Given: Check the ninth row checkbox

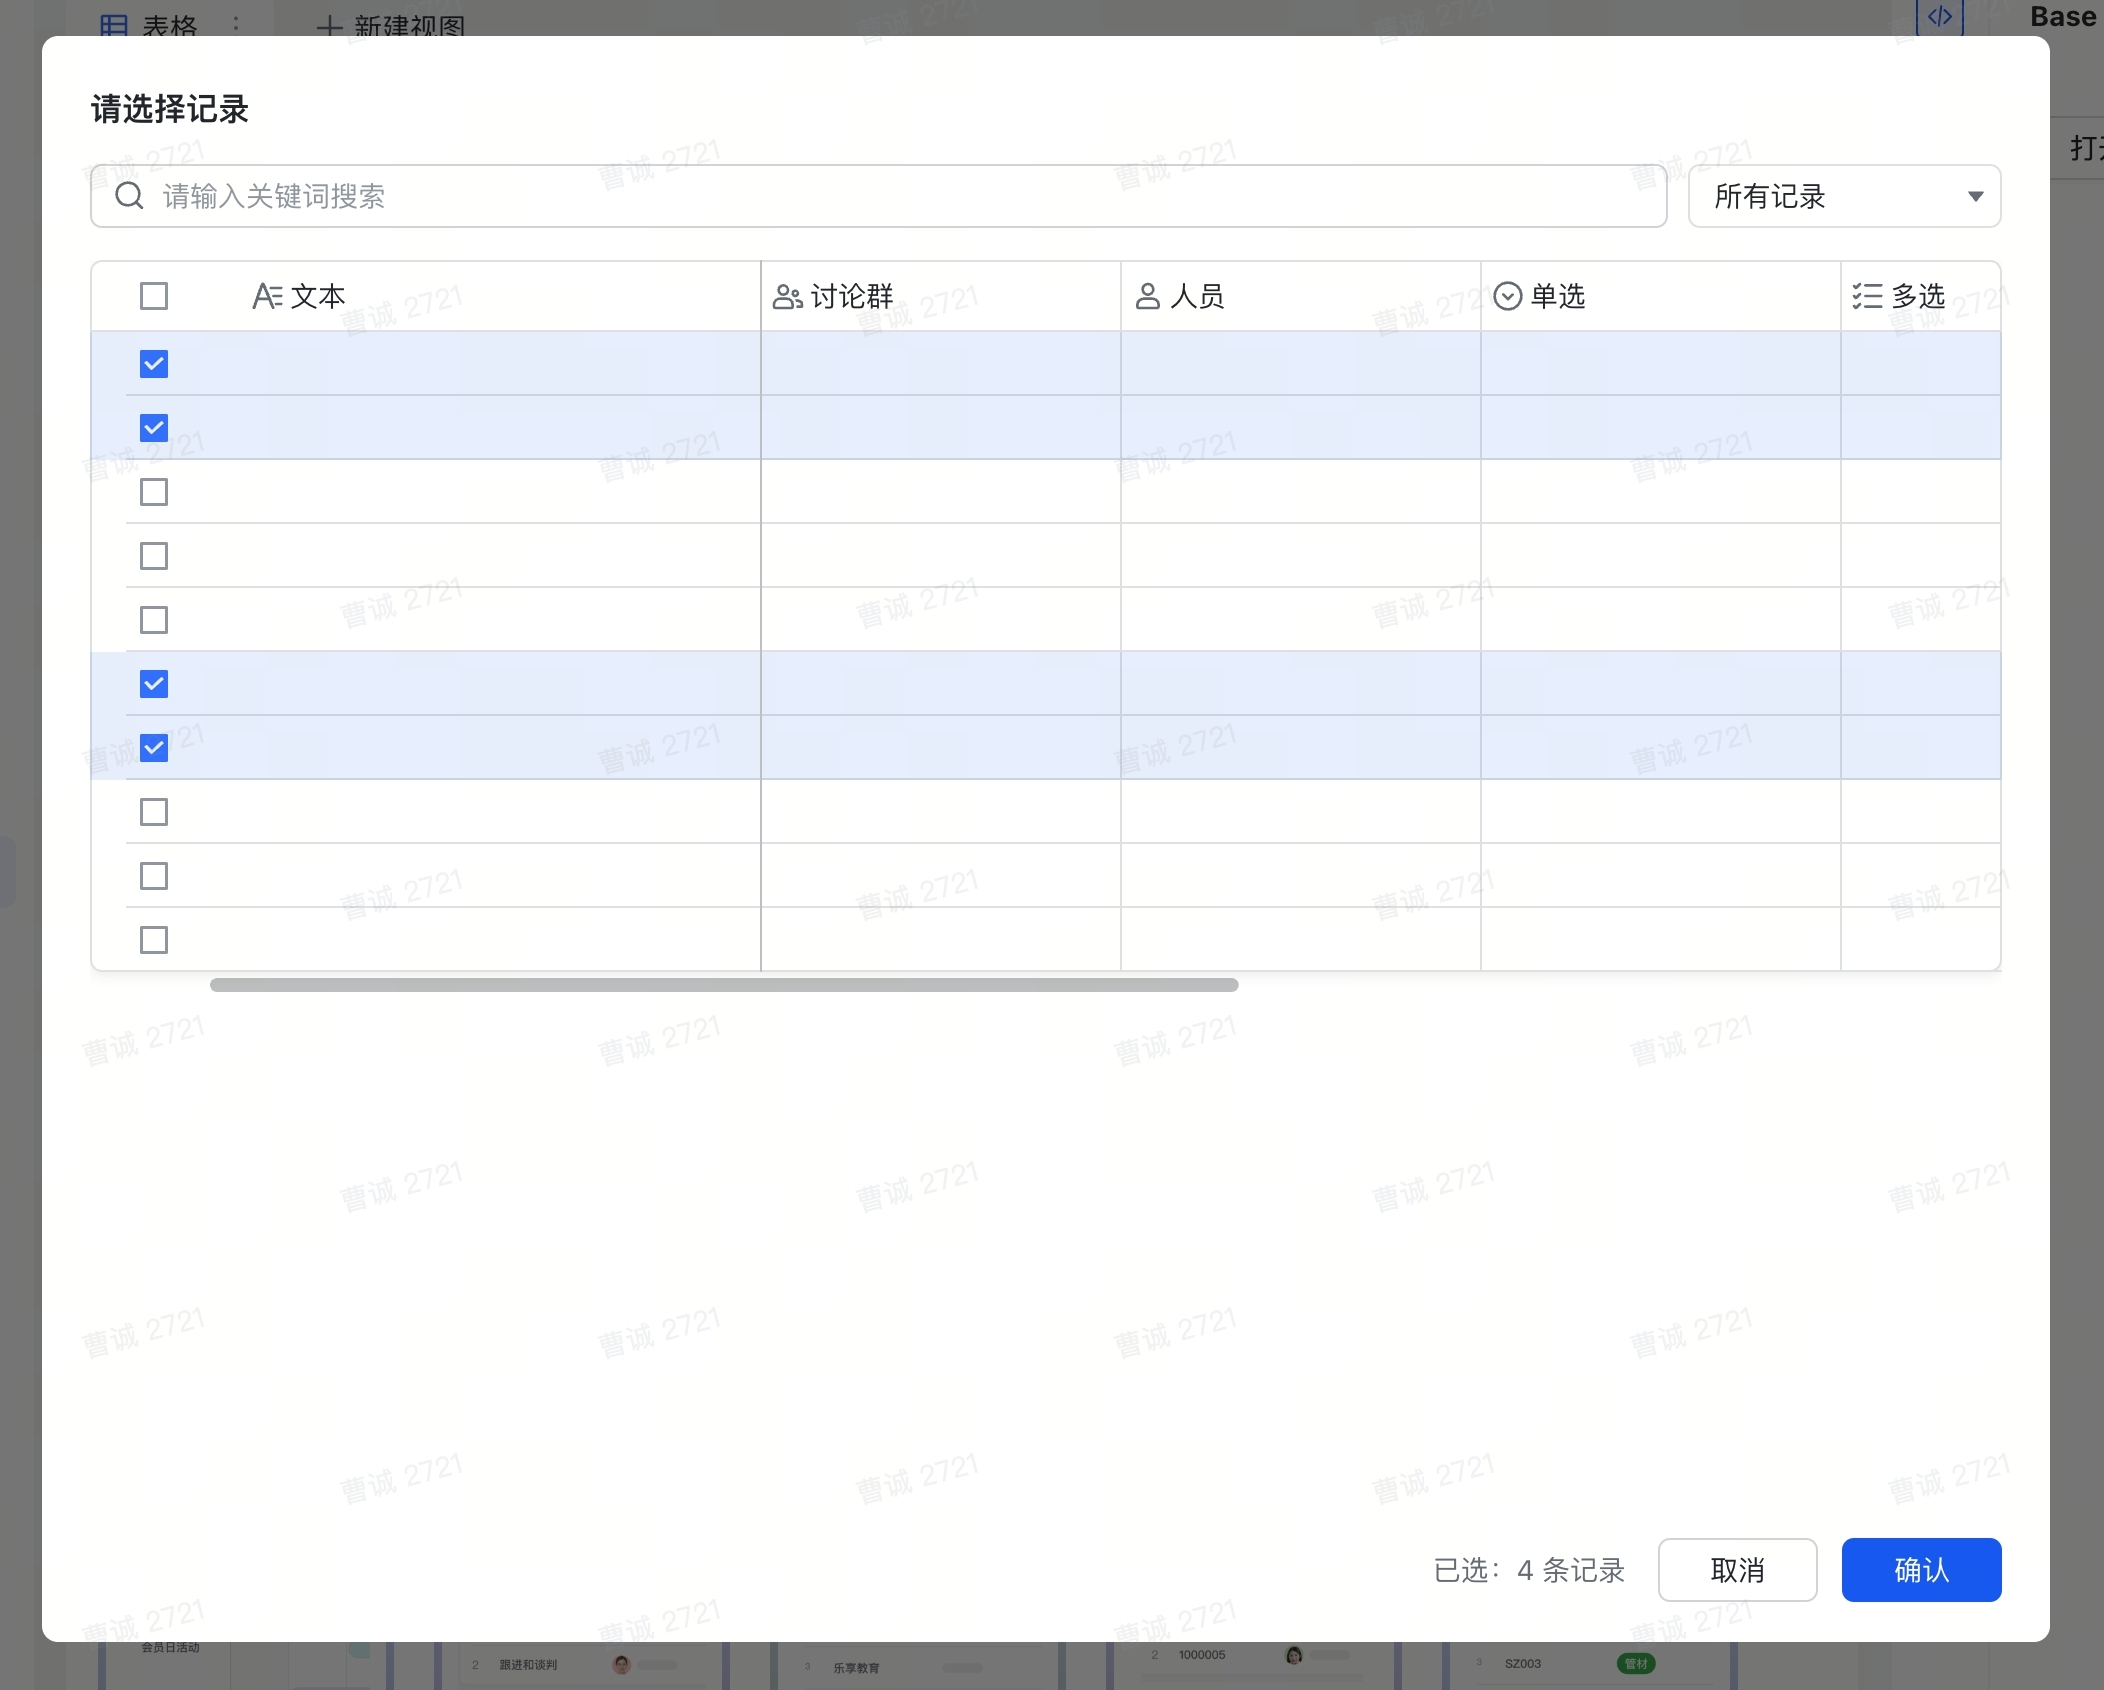Looking at the screenshot, I should pos(154,876).
